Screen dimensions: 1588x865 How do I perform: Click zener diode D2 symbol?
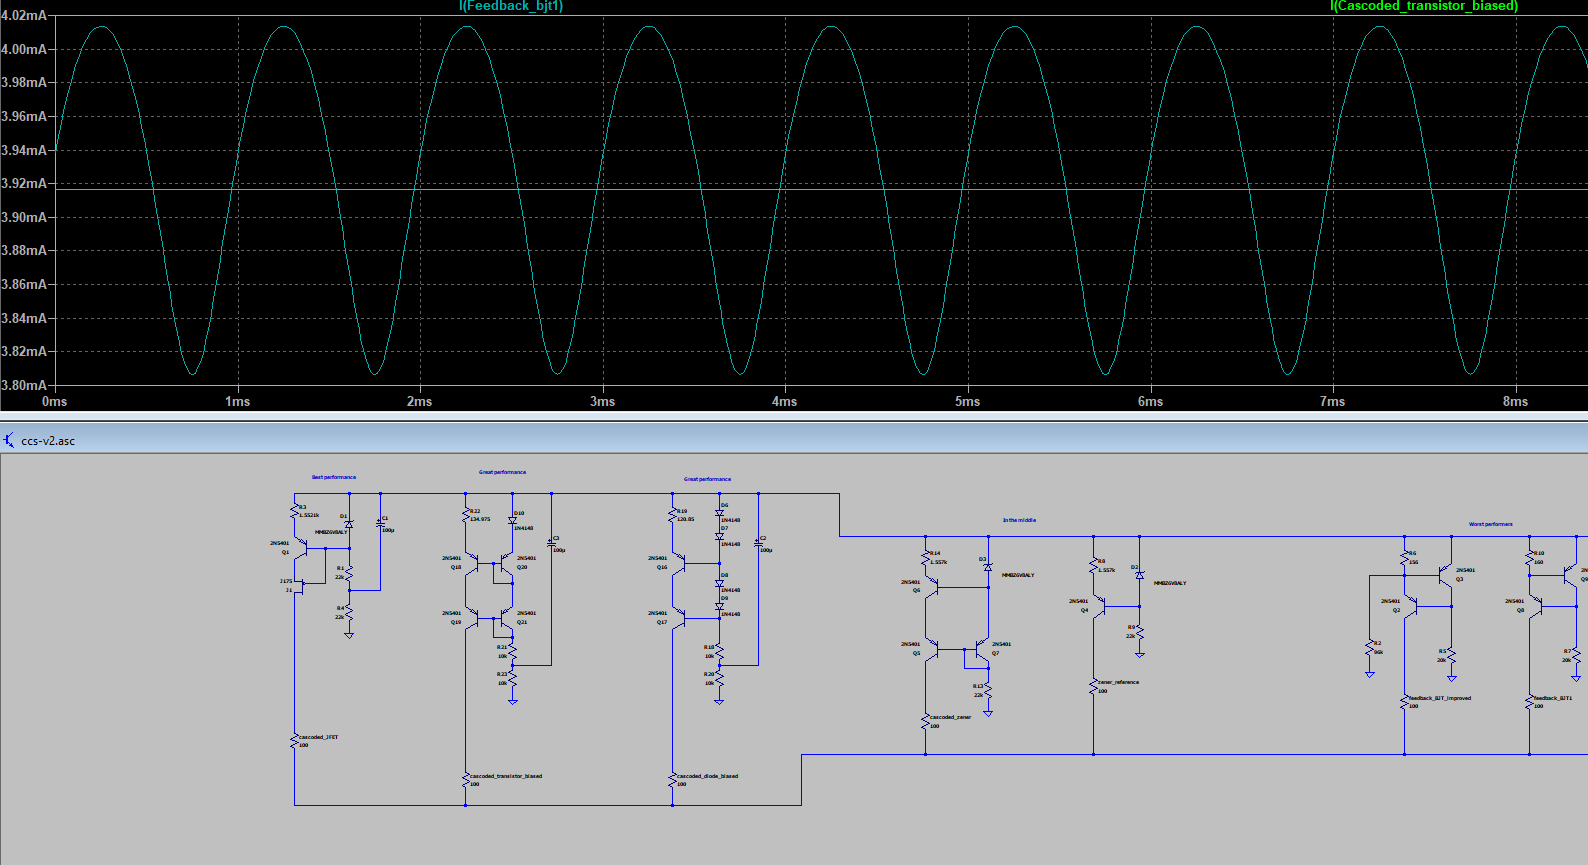(1139, 574)
